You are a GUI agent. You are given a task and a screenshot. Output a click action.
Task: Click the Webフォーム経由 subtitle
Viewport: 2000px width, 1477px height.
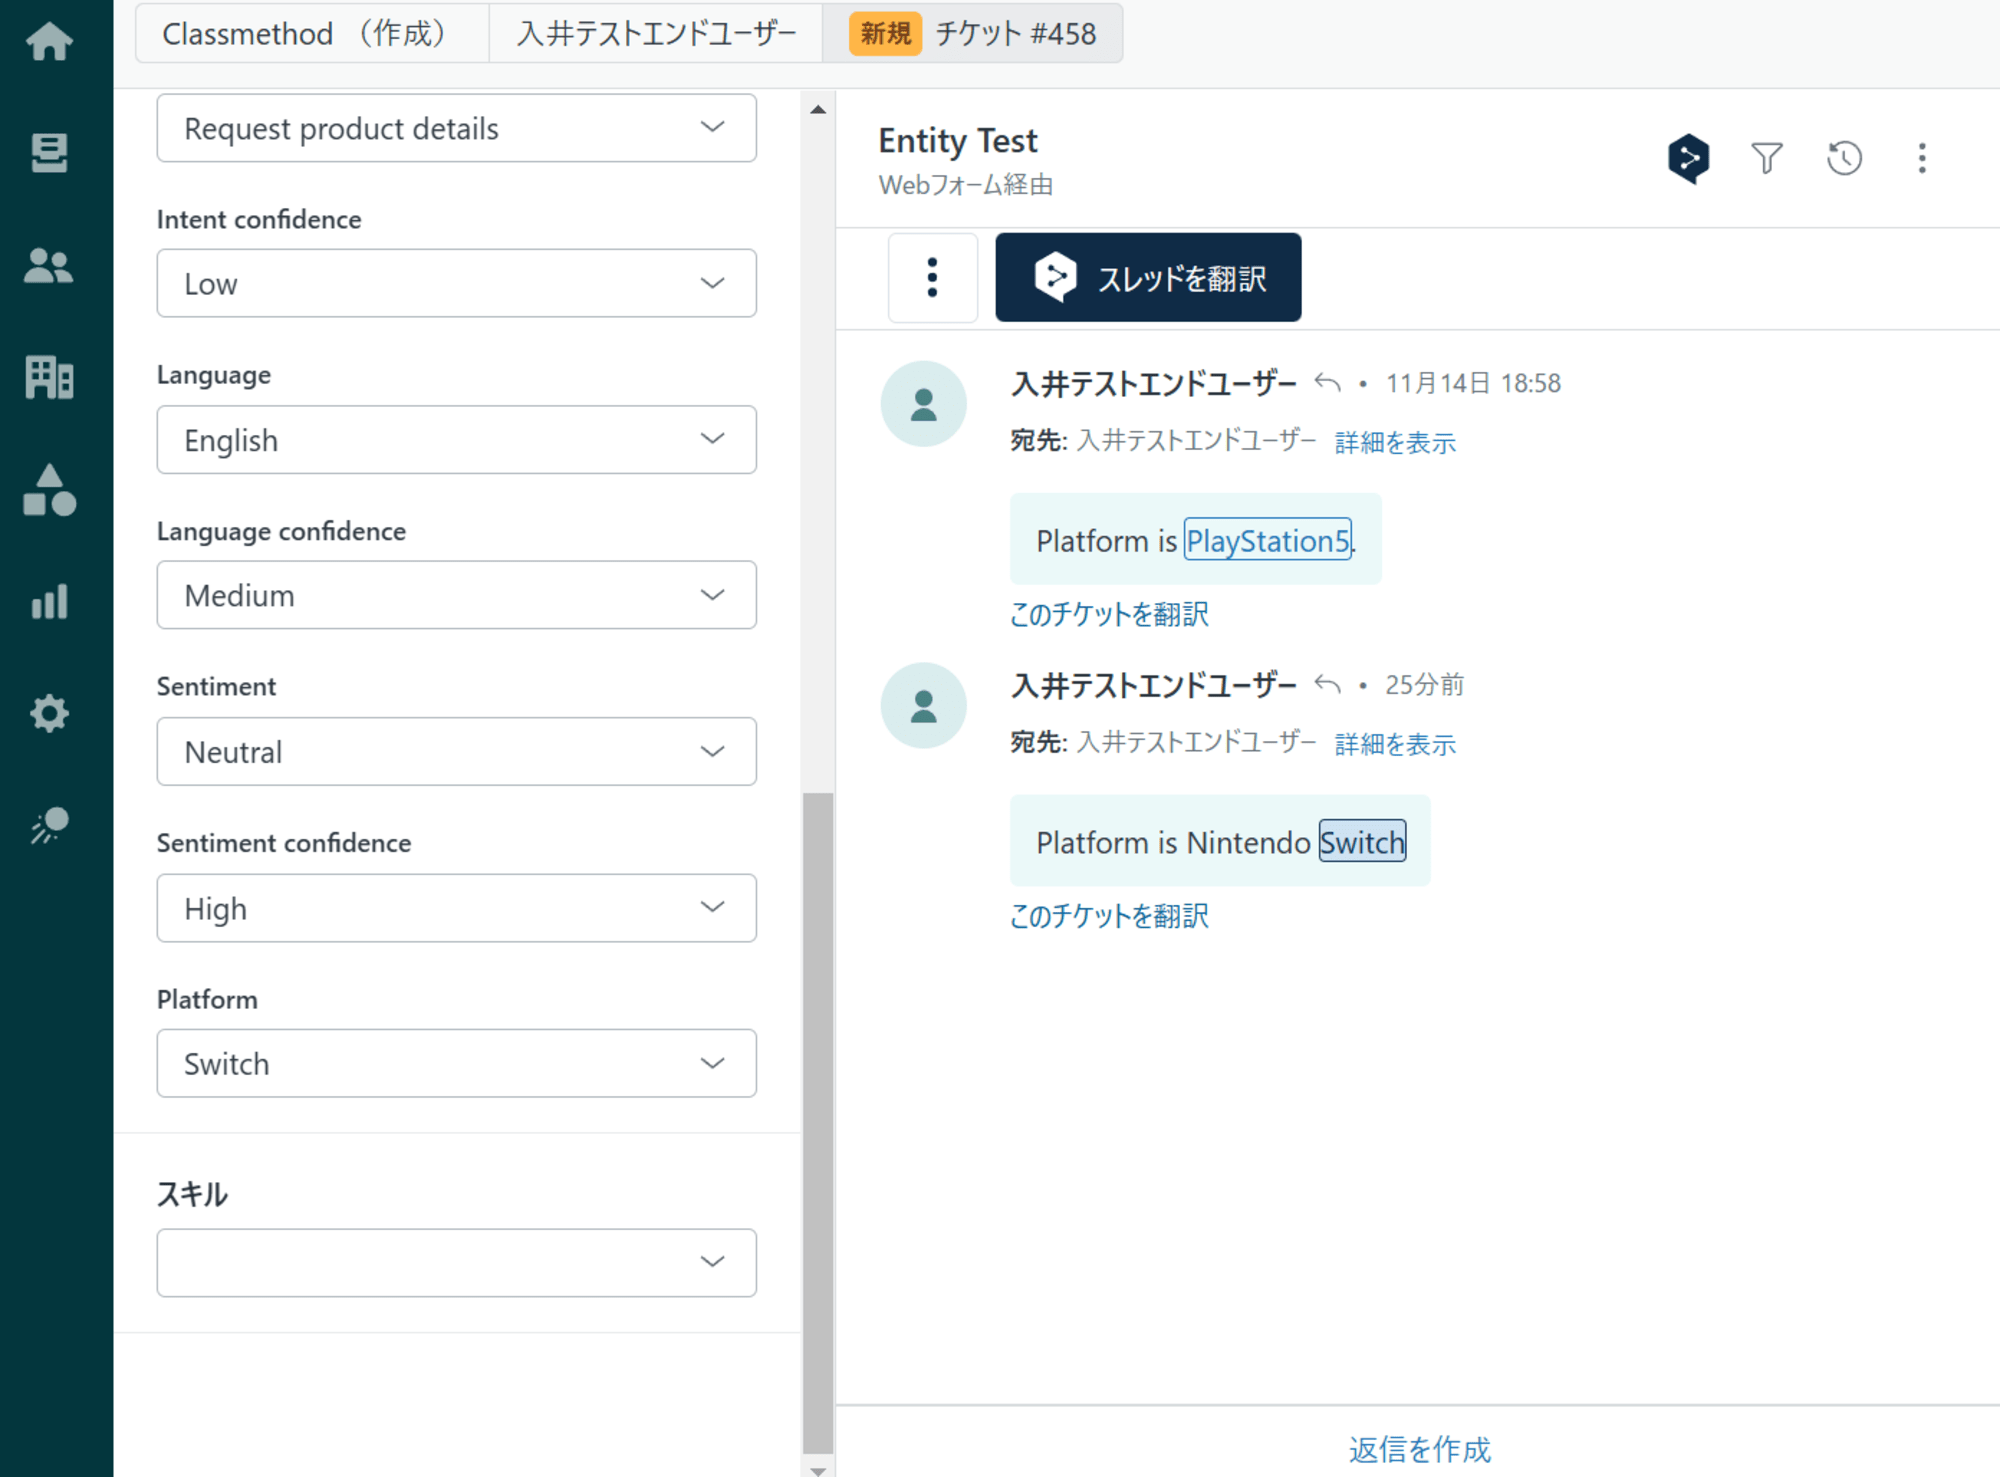(966, 185)
